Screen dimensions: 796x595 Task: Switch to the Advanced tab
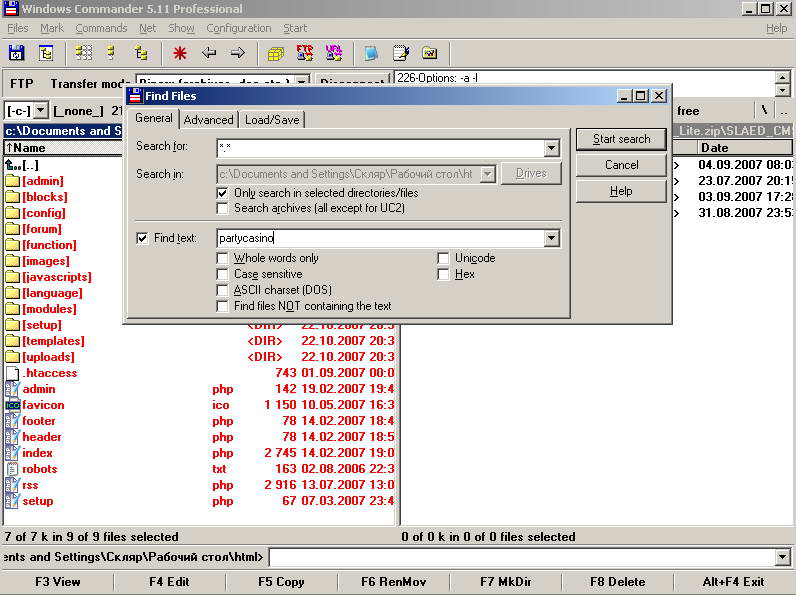(208, 120)
